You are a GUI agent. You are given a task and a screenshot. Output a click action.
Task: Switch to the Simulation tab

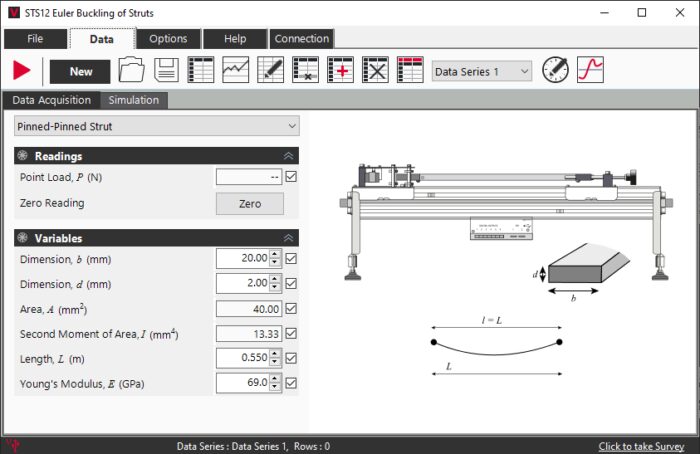click(x=134, y=100)
